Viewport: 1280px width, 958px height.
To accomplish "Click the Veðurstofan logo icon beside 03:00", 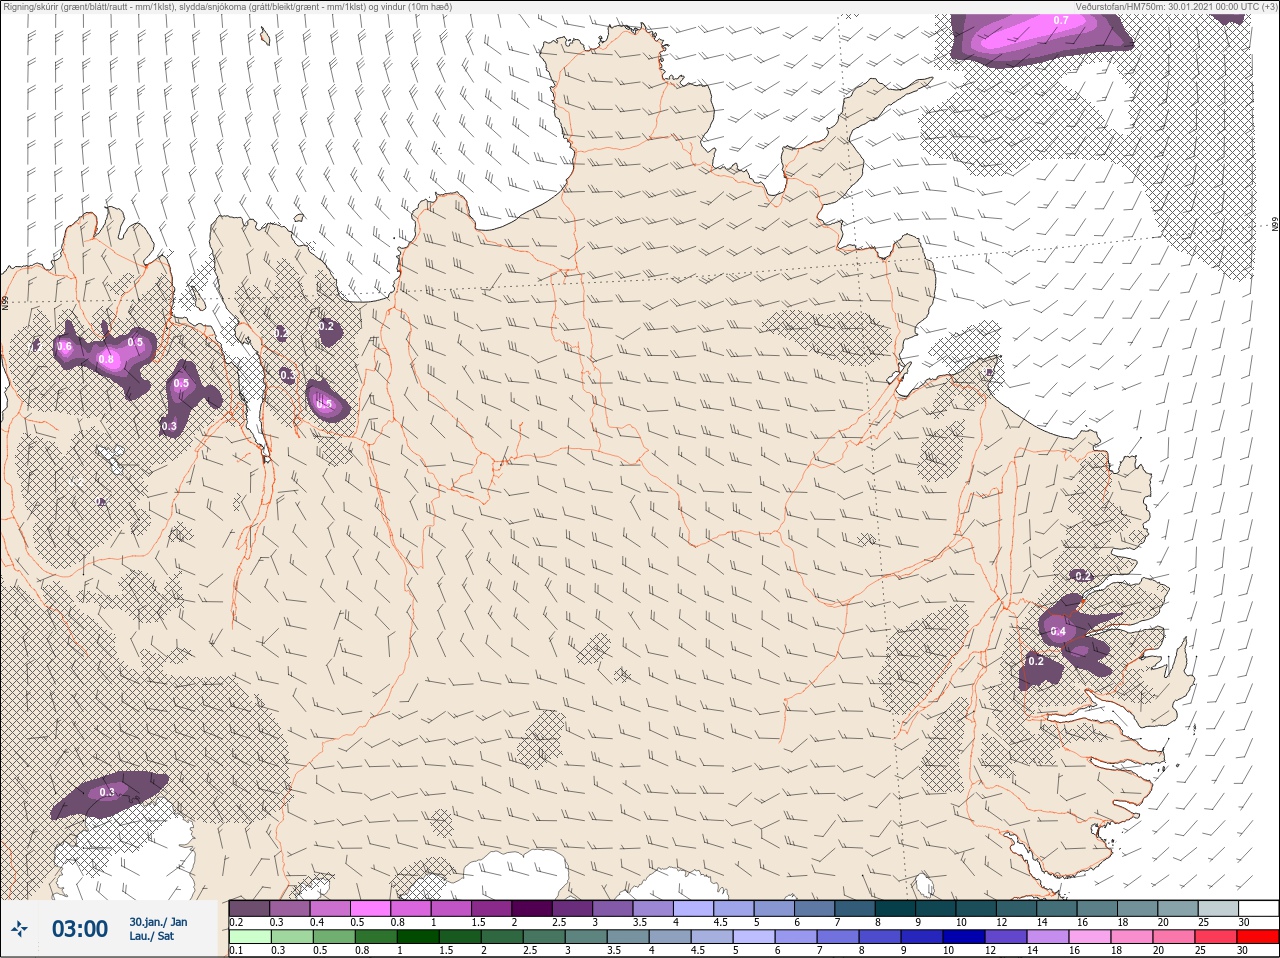I will pos(19,929).
